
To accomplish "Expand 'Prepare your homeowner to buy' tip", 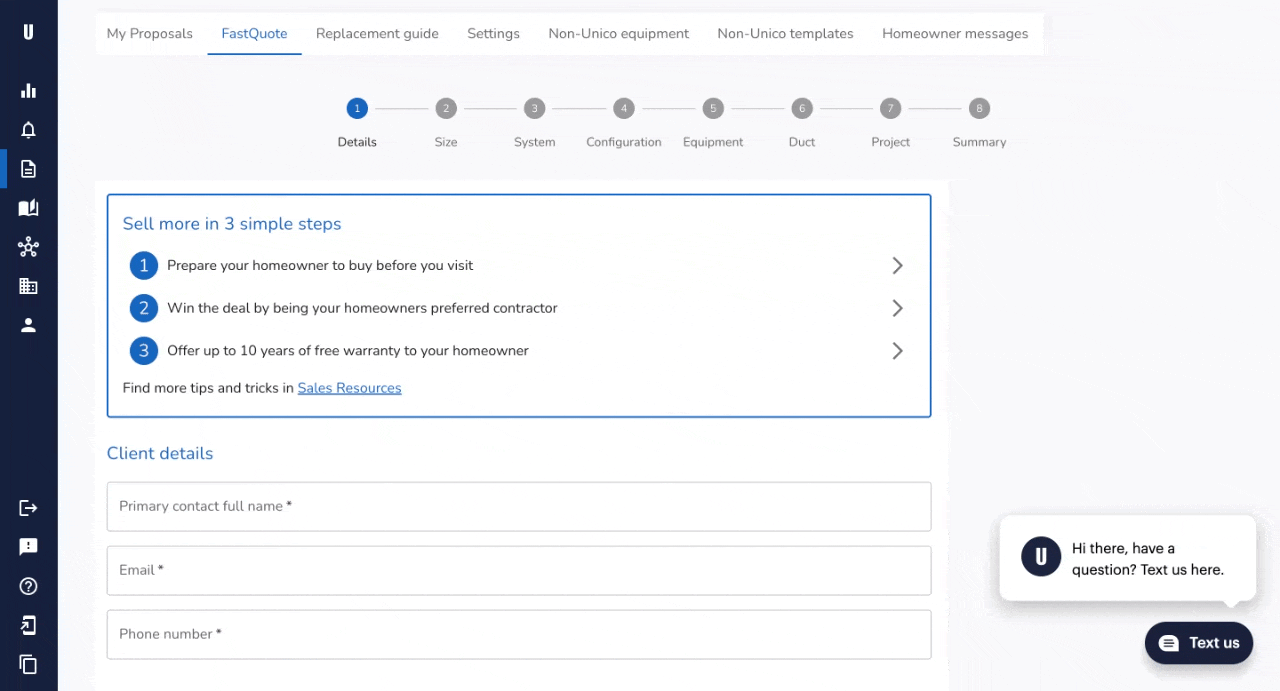I will pos(897,265).
